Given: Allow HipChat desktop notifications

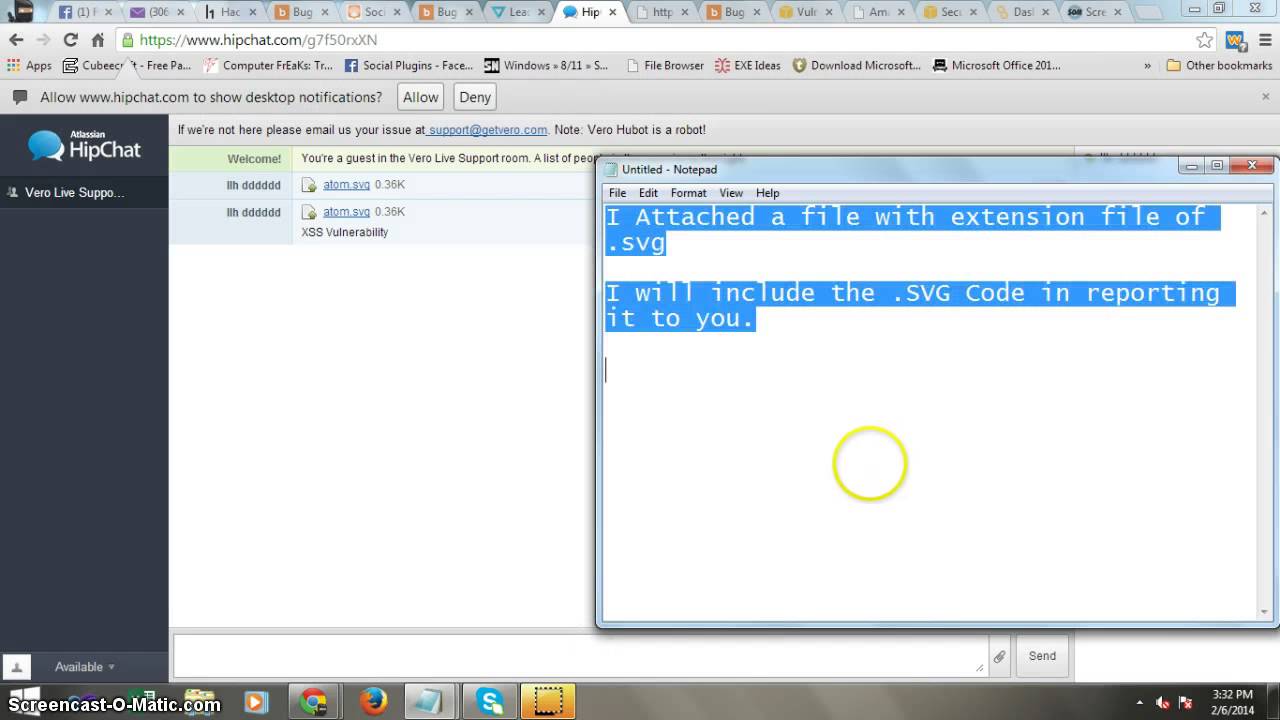Looking at the screenshot, I should (420, 97).
